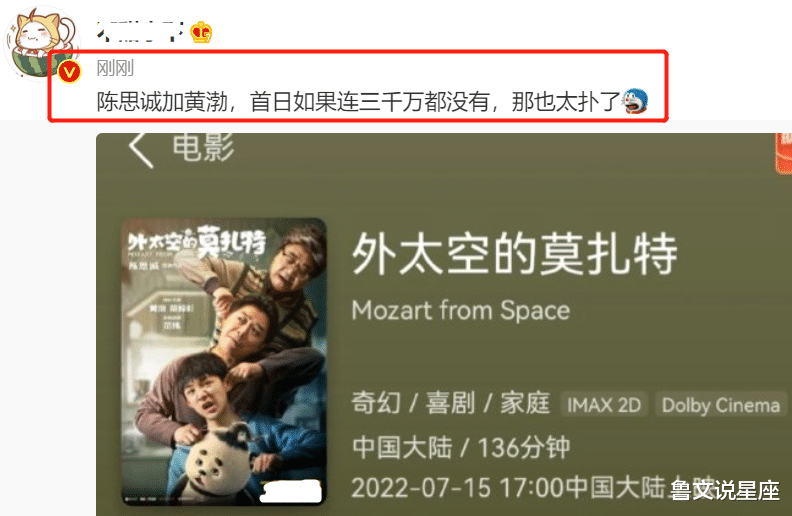
Task: Click the Doraemon emoji in the post
Action: pyautogui.click(x=635, y=101)
